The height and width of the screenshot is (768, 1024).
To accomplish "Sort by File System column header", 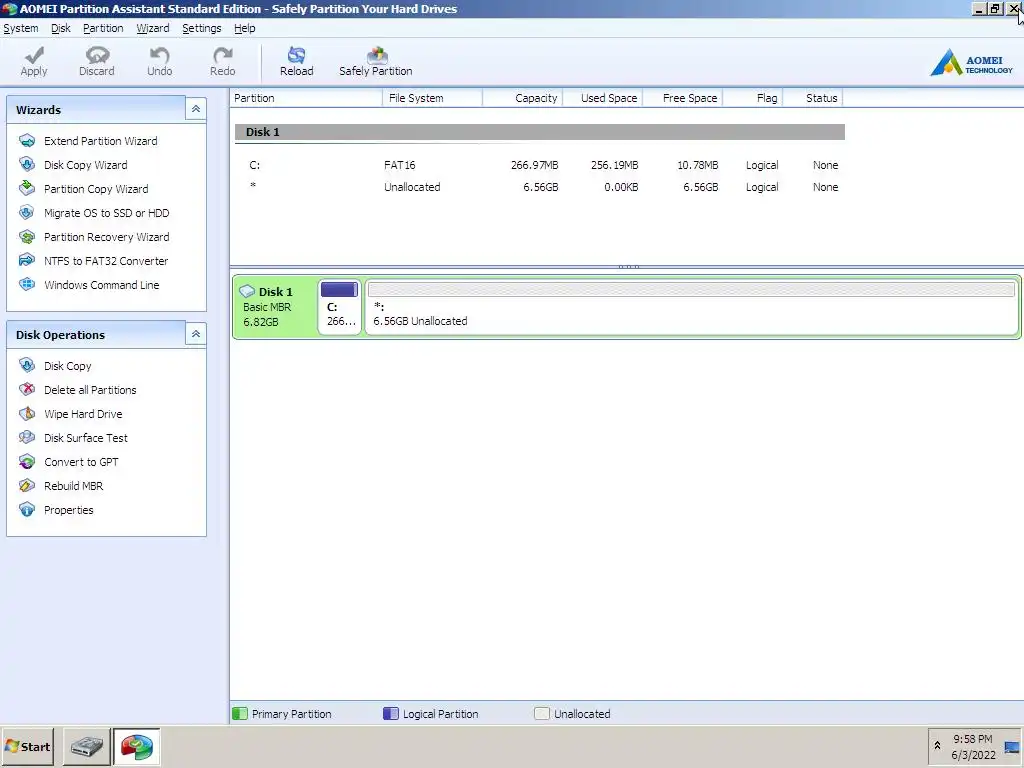I will 432,98.
